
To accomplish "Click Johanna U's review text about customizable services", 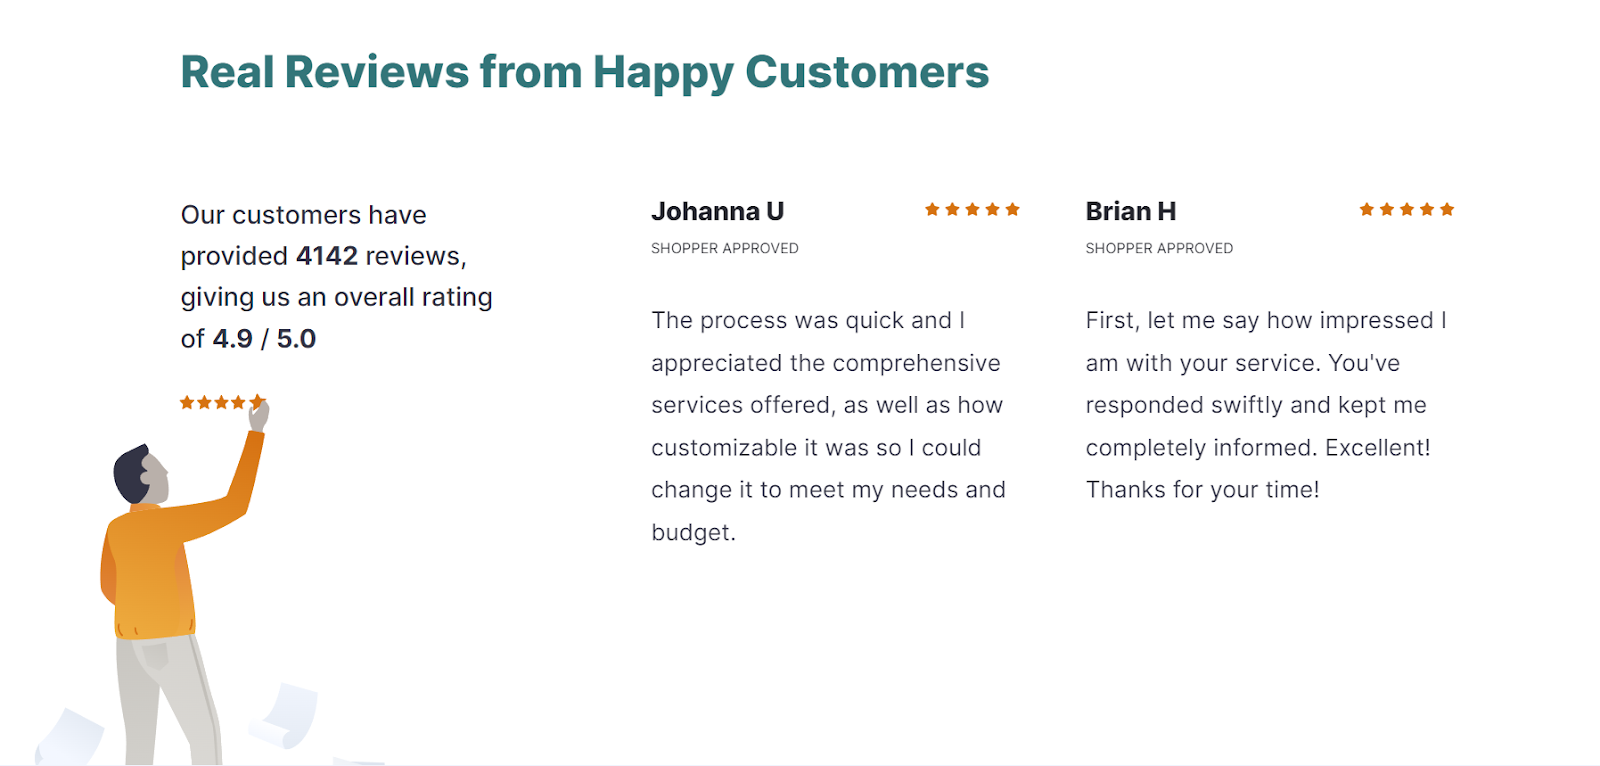I will click(x=829, y=426).
